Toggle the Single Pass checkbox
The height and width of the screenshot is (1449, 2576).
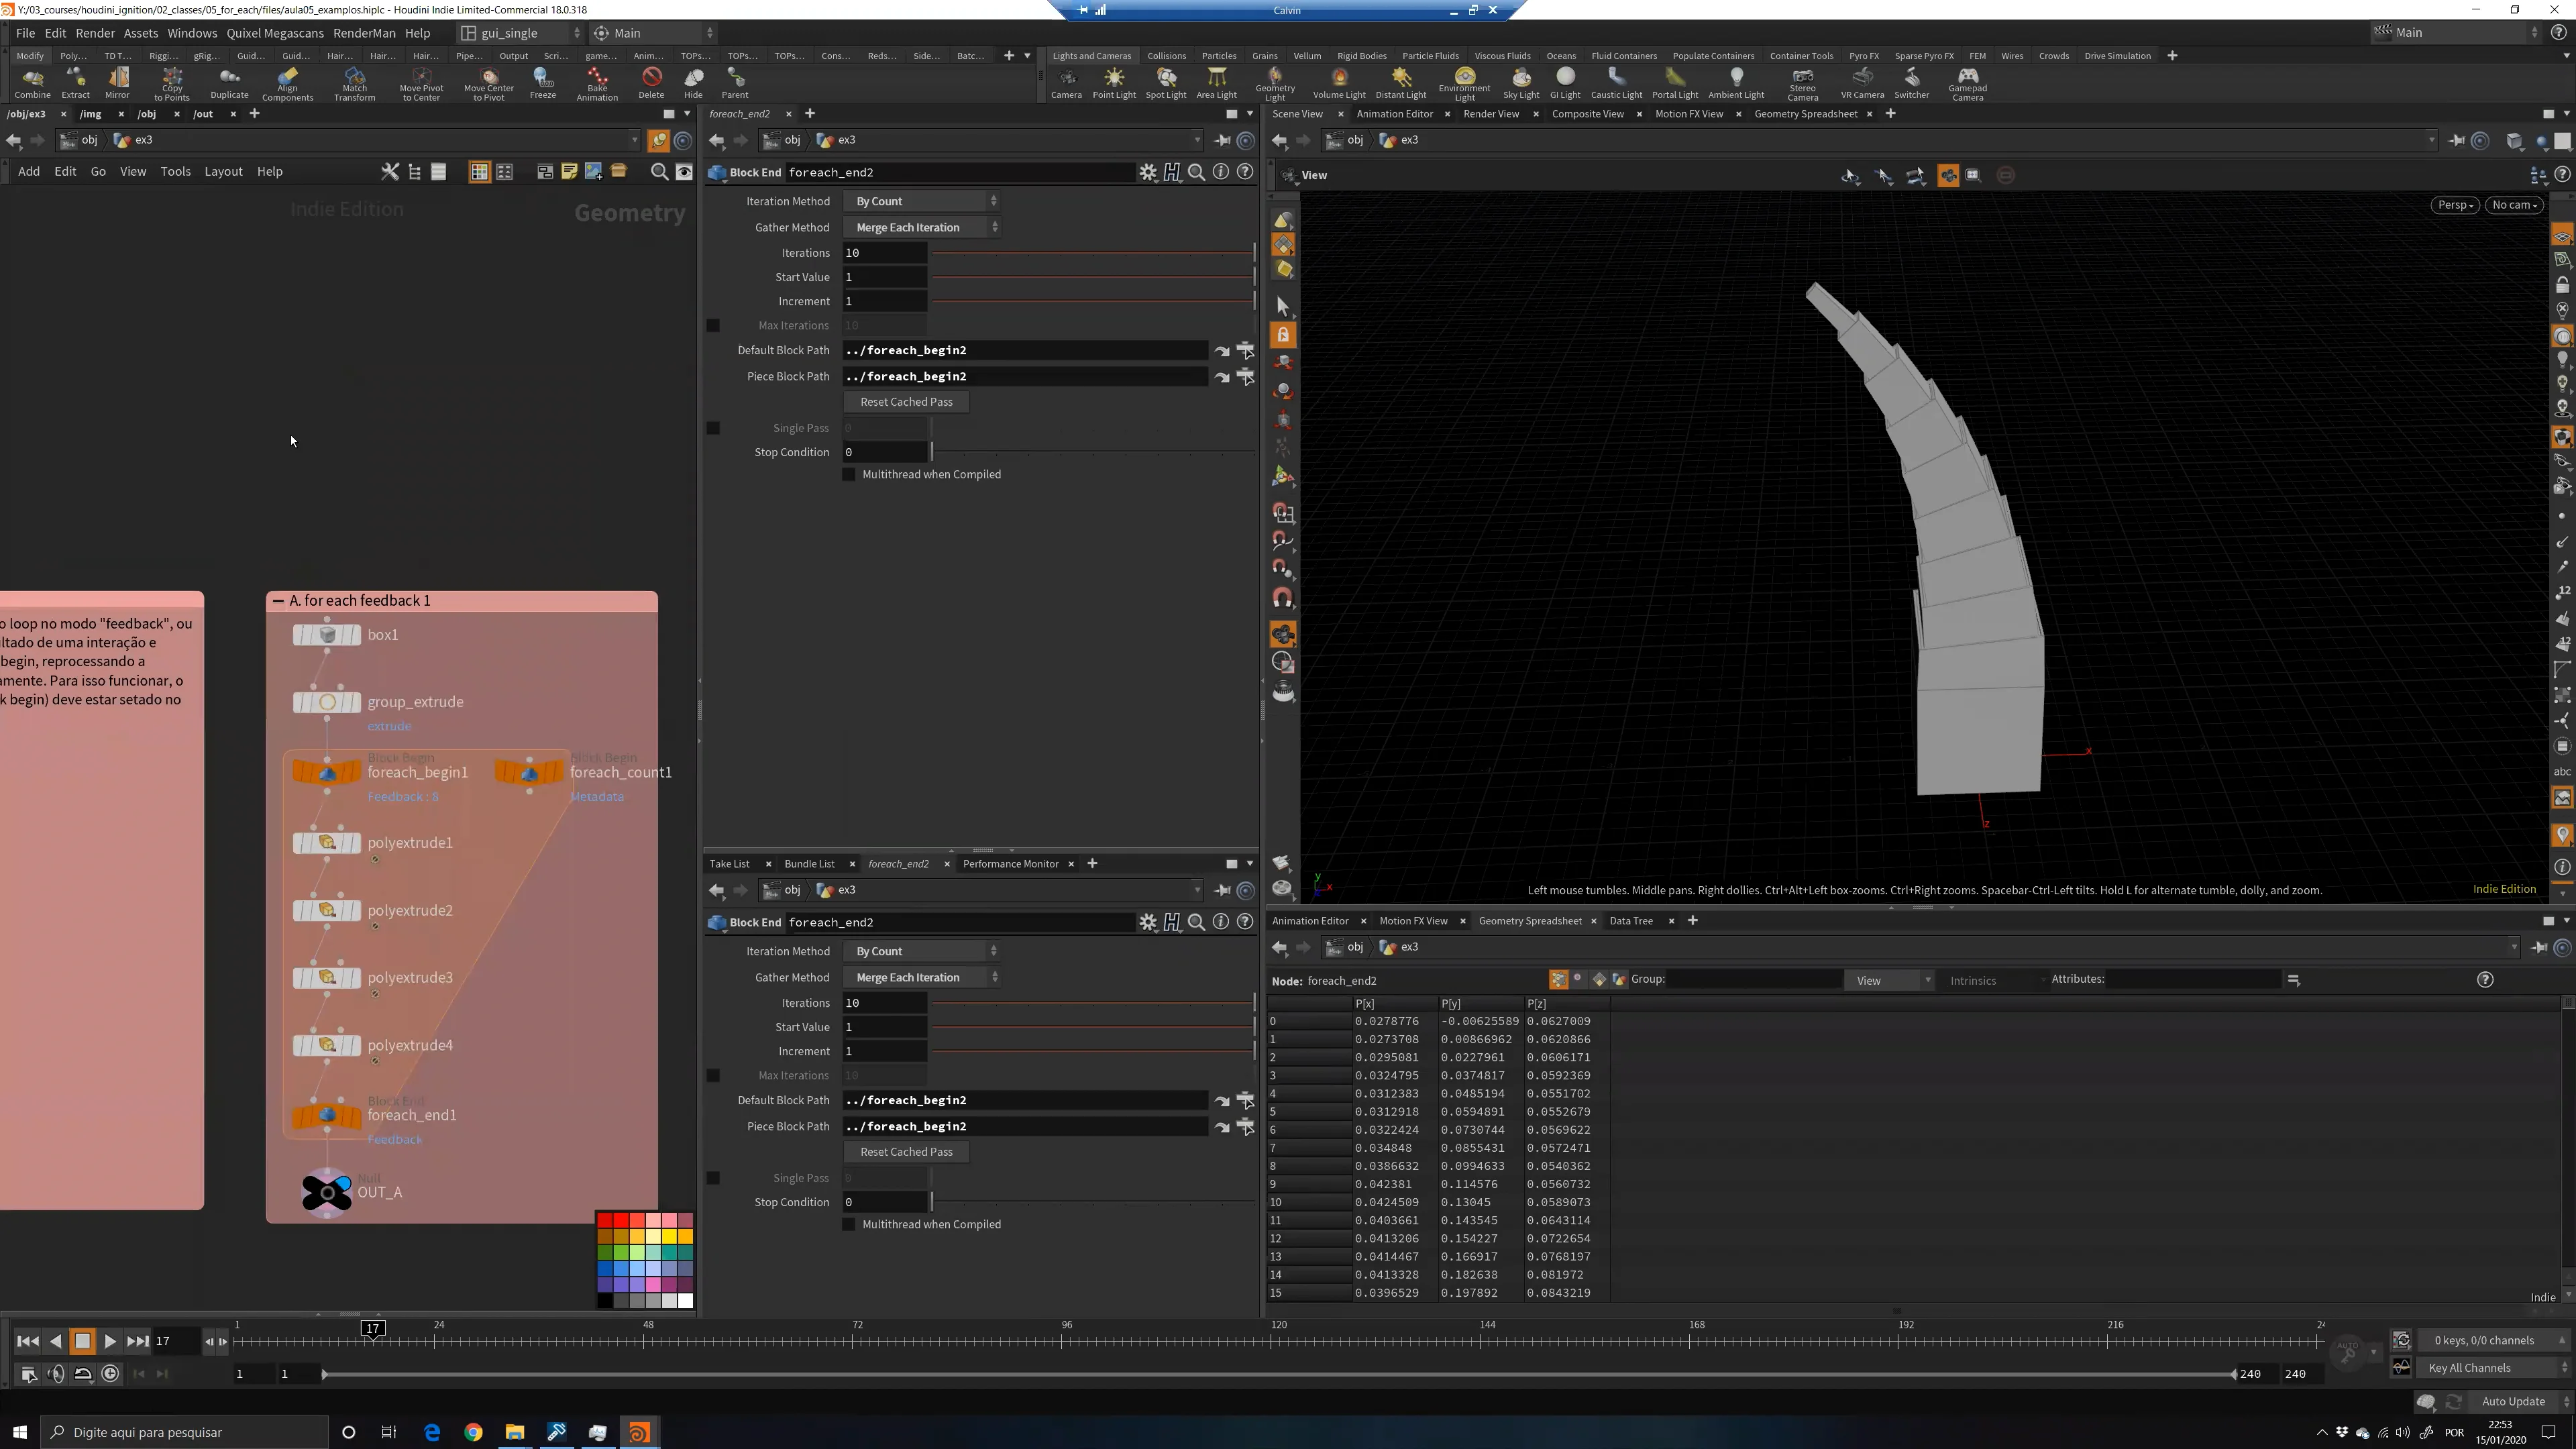point(713,429)
